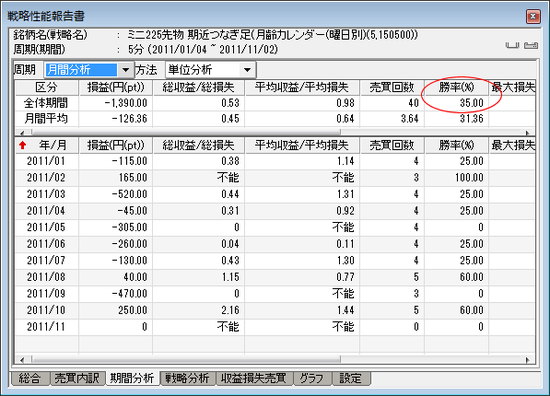This screenshot has height=396, width=550.
Task: Open the 戦略分析 tab
Action: pyautogui.click(x=187, y=378)
